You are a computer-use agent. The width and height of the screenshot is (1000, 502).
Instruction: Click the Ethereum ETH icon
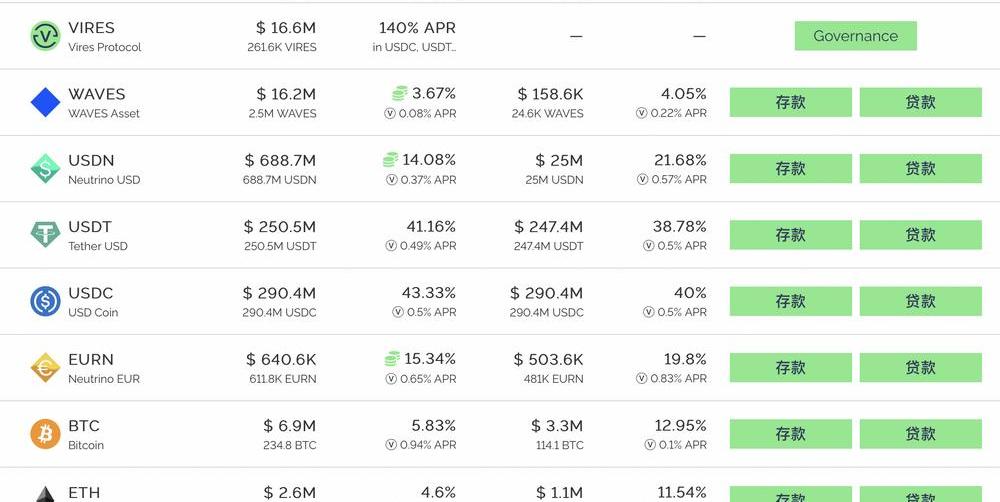45,494
